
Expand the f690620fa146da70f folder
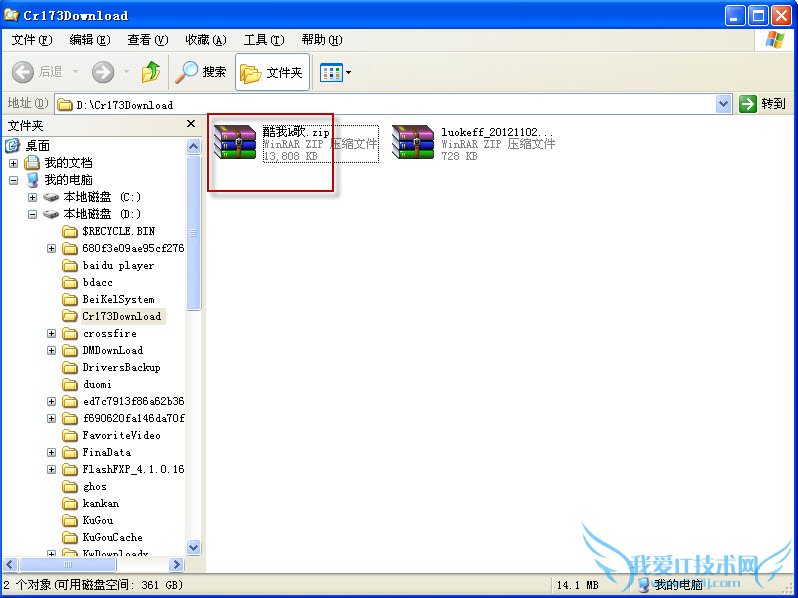51,418
